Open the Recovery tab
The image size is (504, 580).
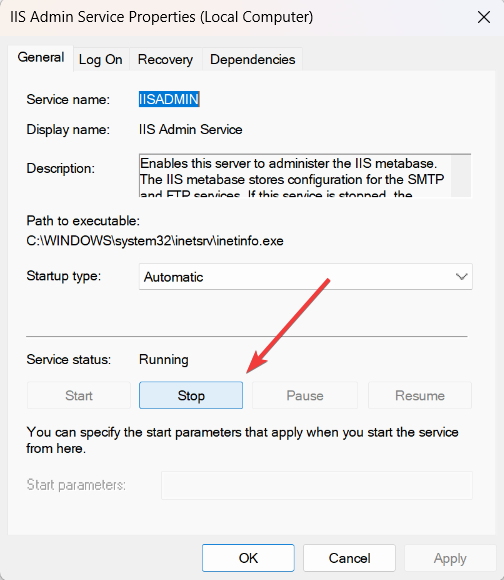tap(165, 60)
